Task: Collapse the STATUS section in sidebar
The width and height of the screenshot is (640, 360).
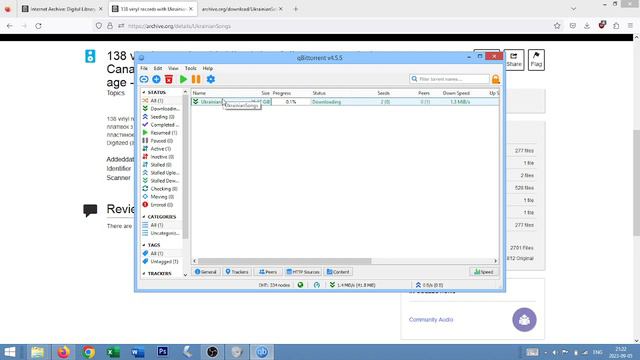Action: 144,93
